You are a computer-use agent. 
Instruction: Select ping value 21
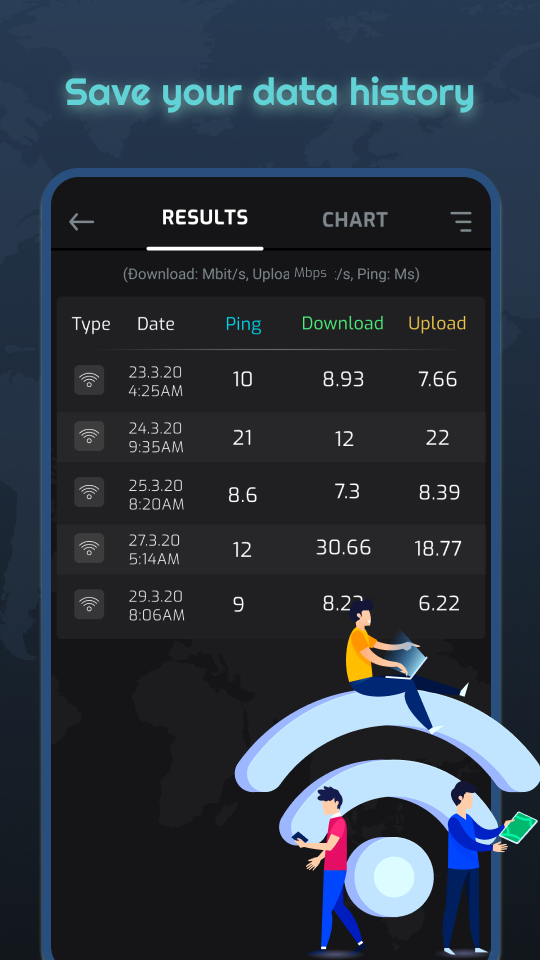(x=242, y=438)
